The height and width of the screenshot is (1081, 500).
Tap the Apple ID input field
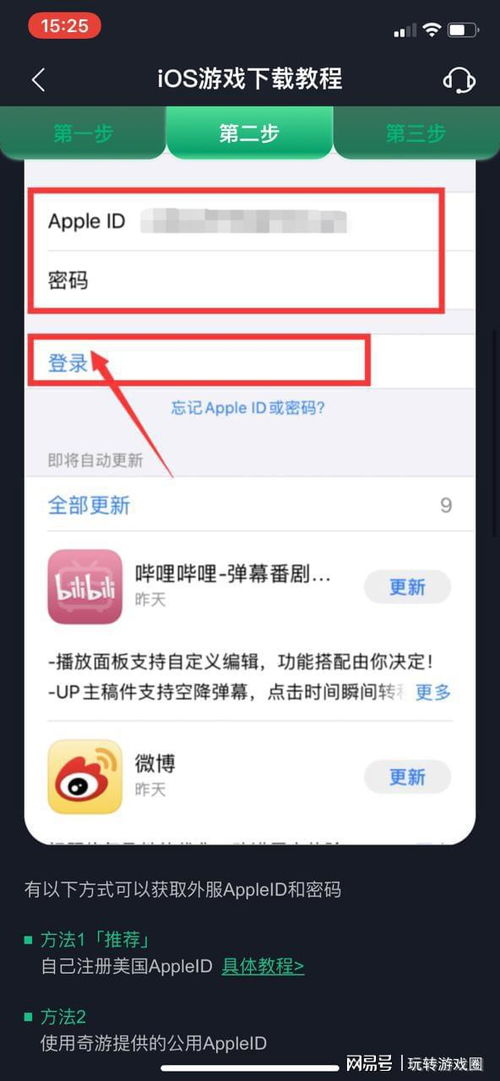[x=250, y=222]
